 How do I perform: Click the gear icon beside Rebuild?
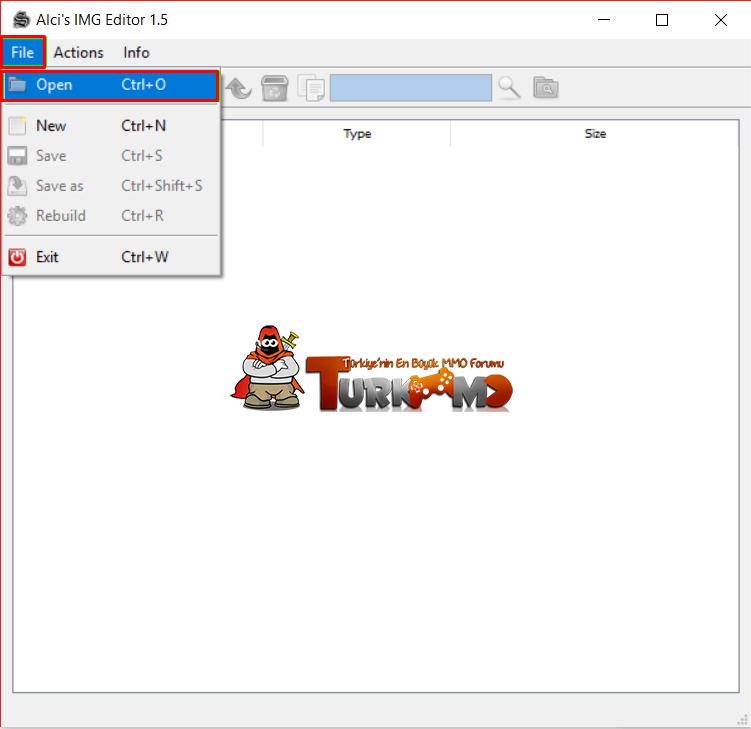tap(17, 216)
